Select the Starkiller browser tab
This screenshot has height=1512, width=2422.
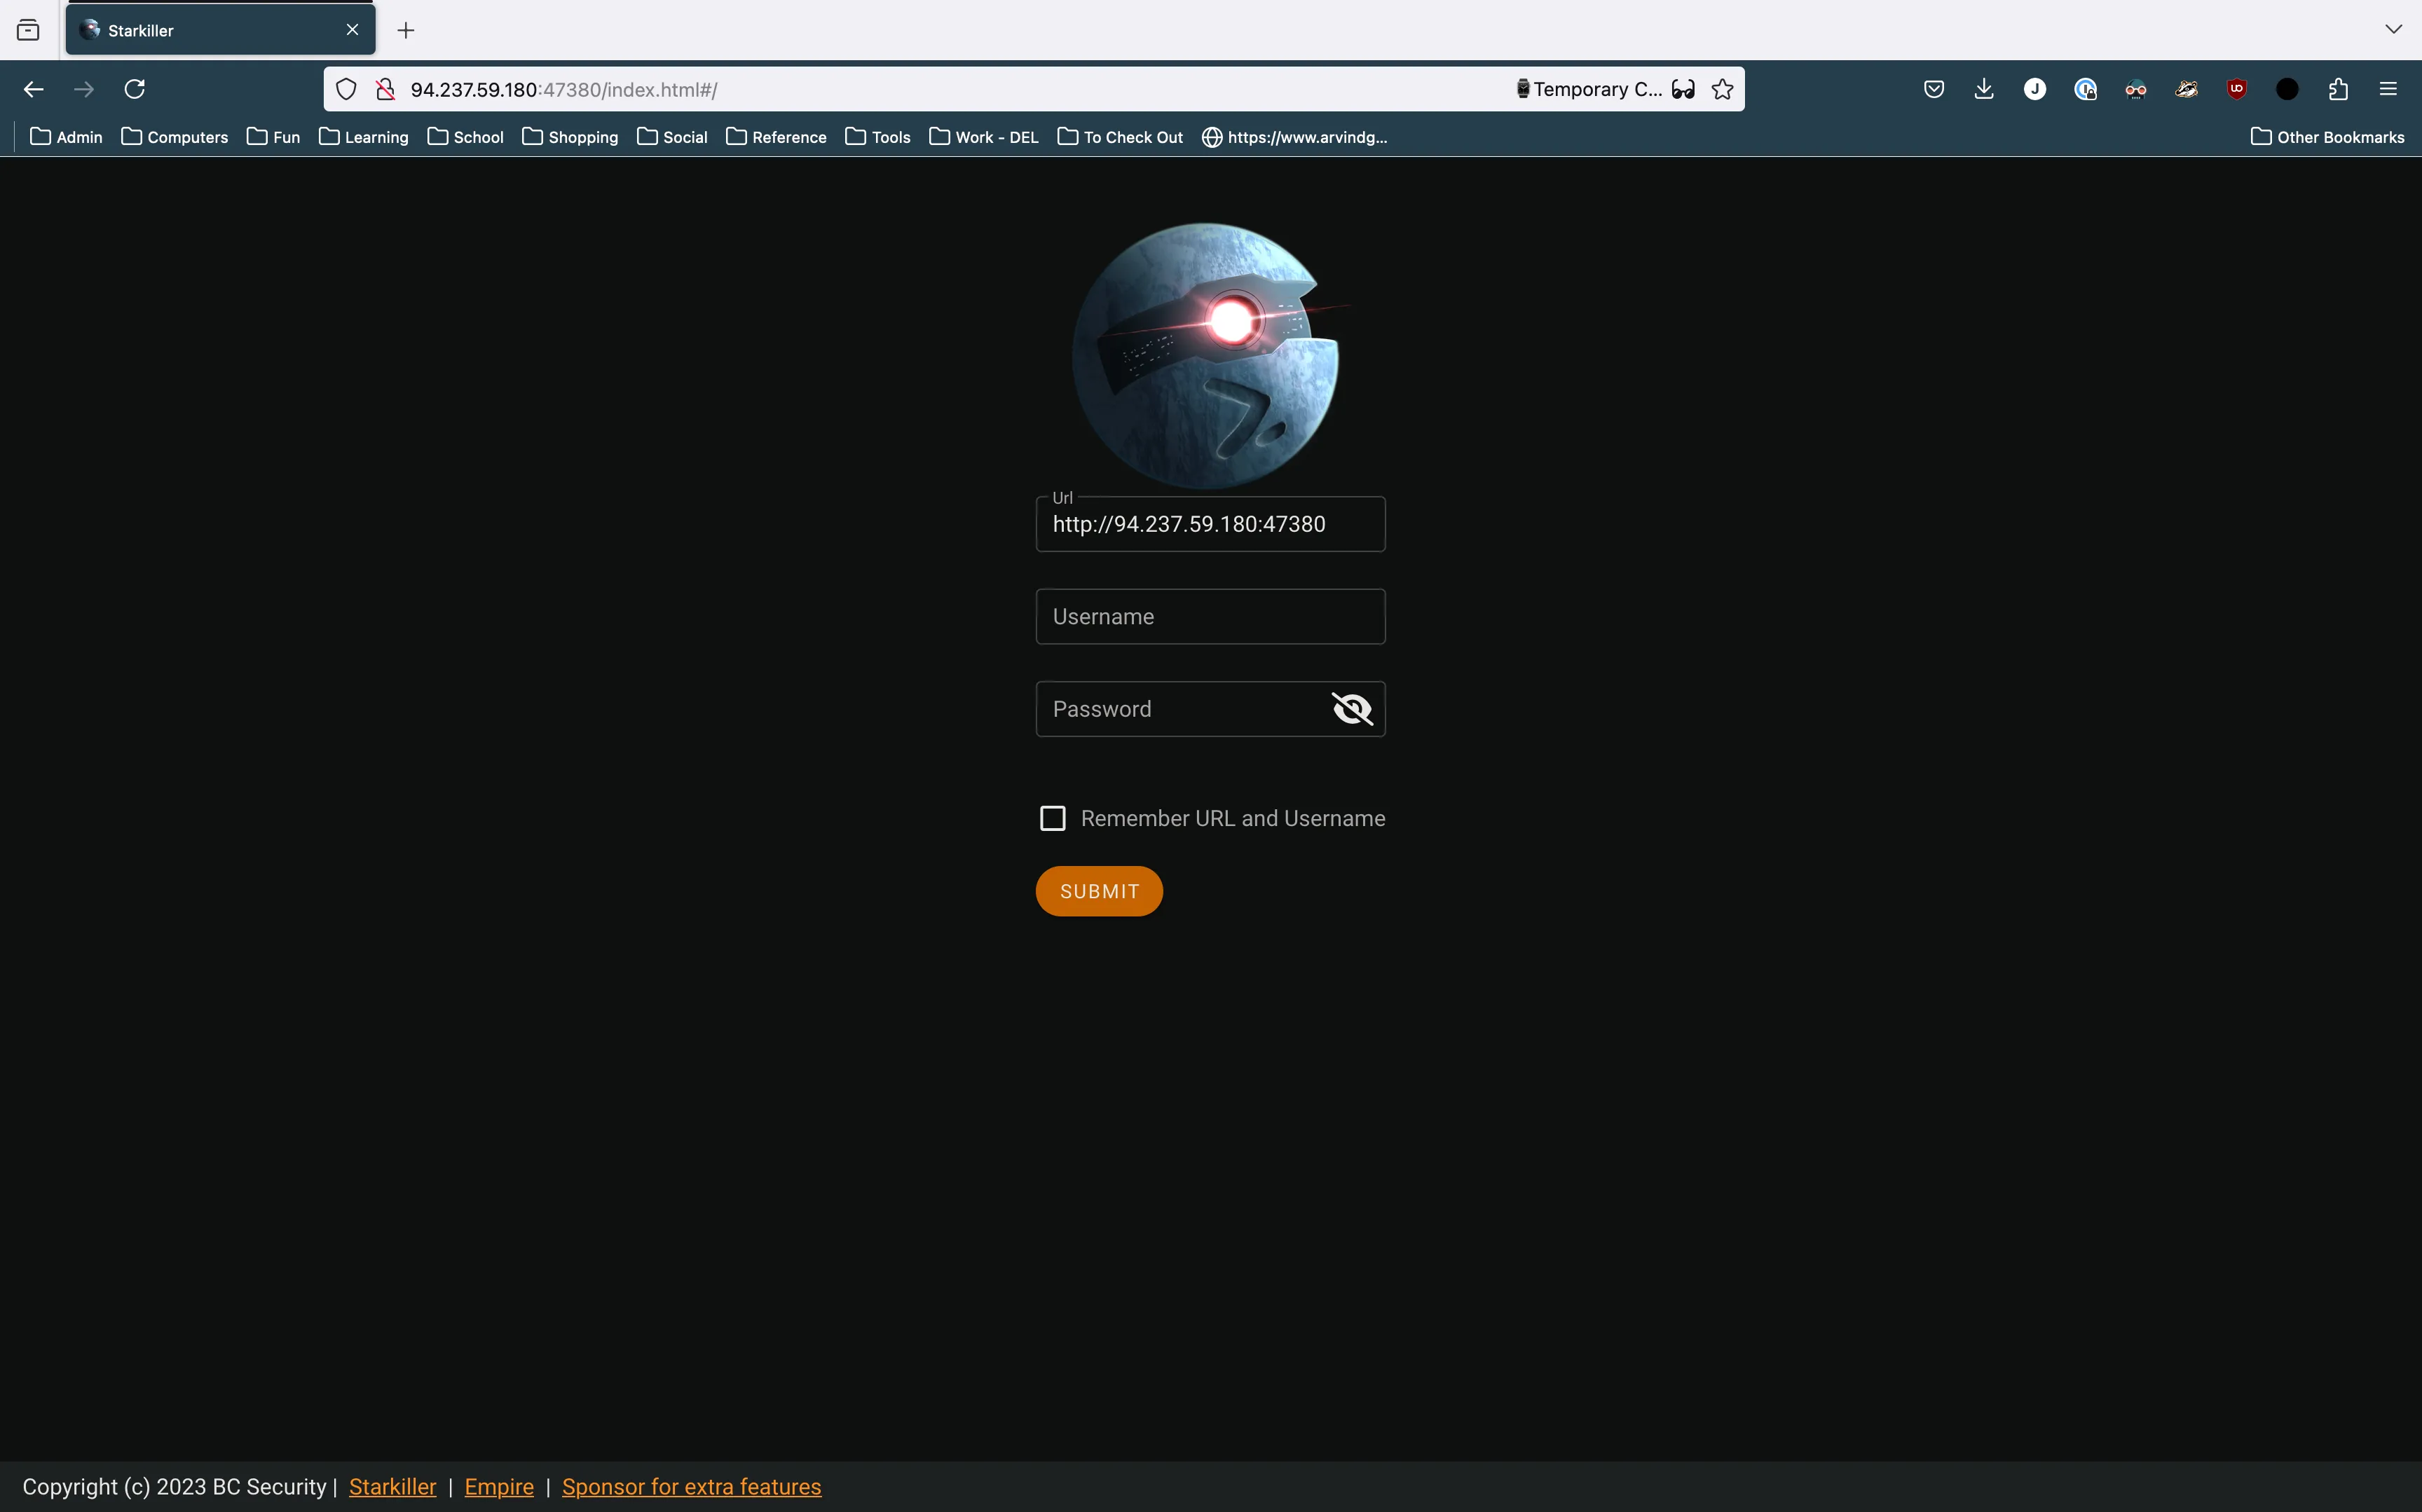pyautogui.click(x=220, y=30)
